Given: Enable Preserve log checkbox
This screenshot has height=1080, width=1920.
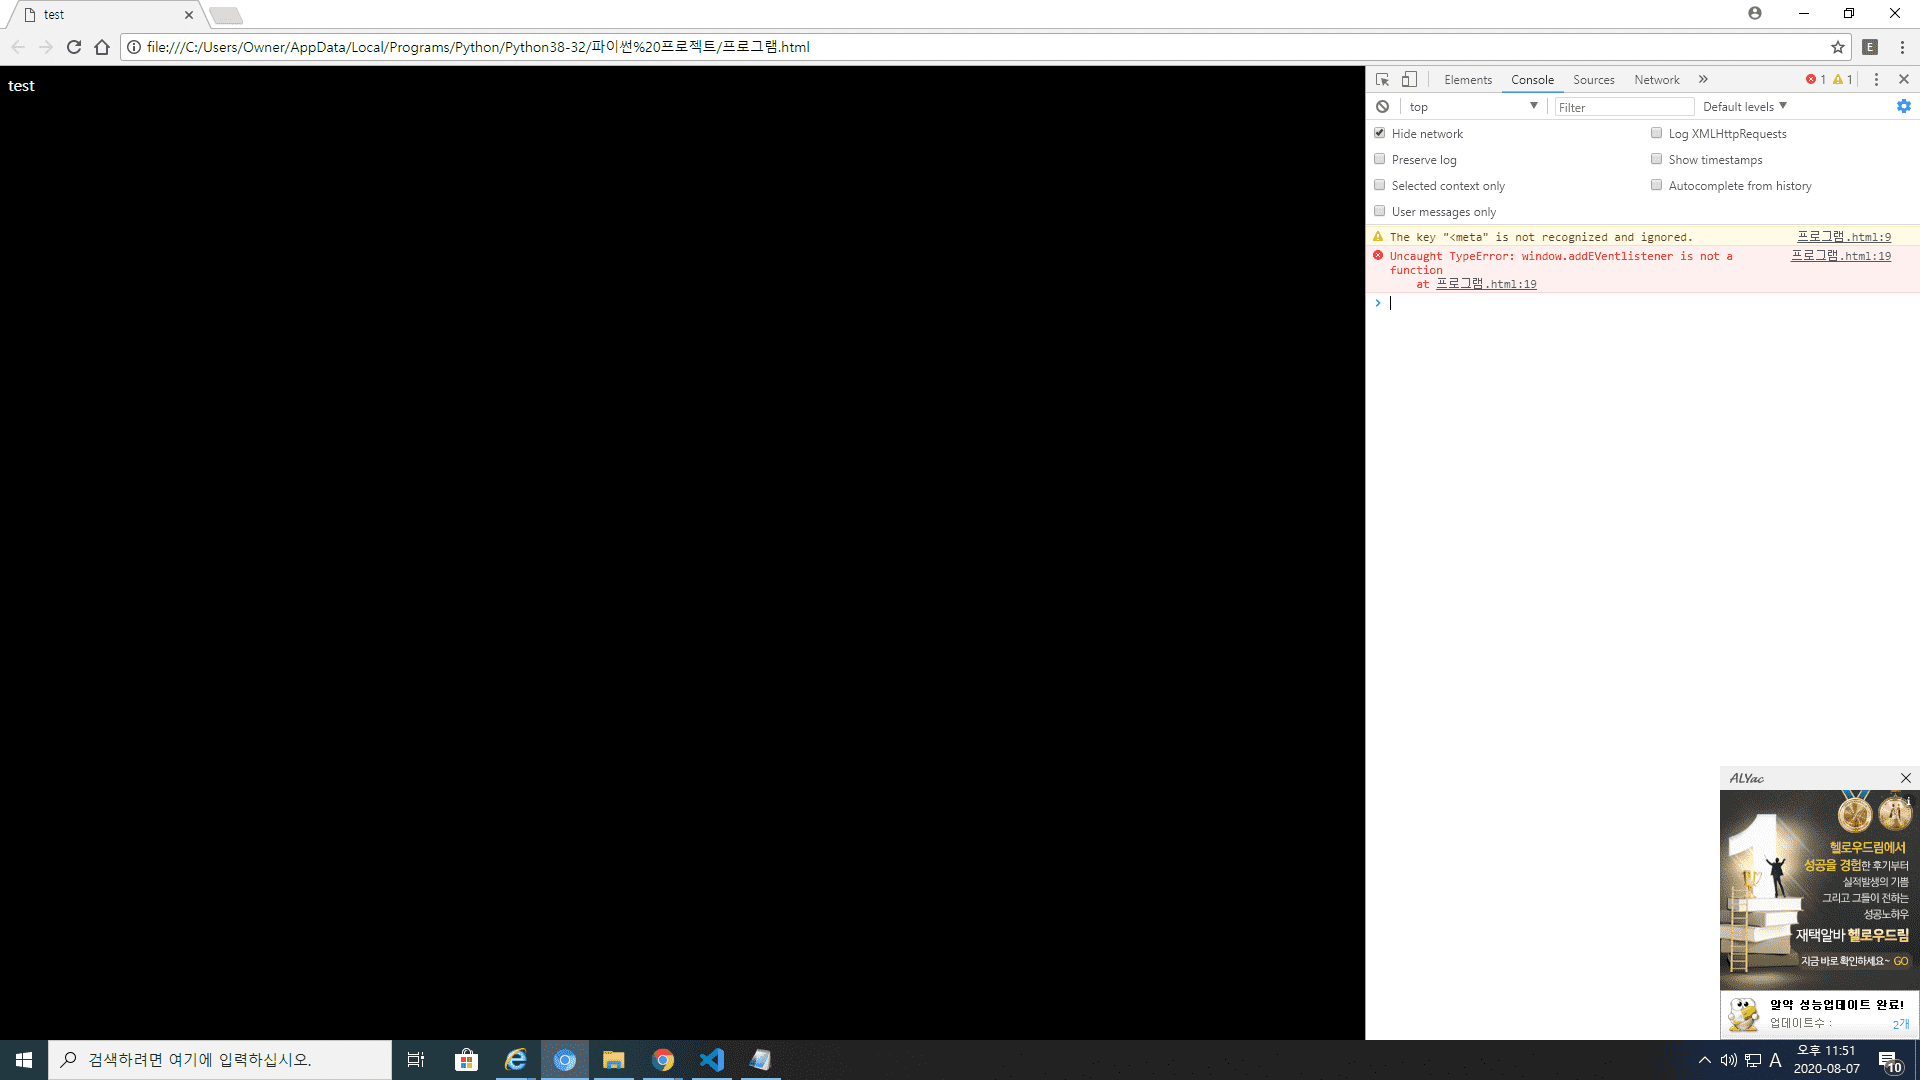Looking at the screenshot, I should [1379, 159].
